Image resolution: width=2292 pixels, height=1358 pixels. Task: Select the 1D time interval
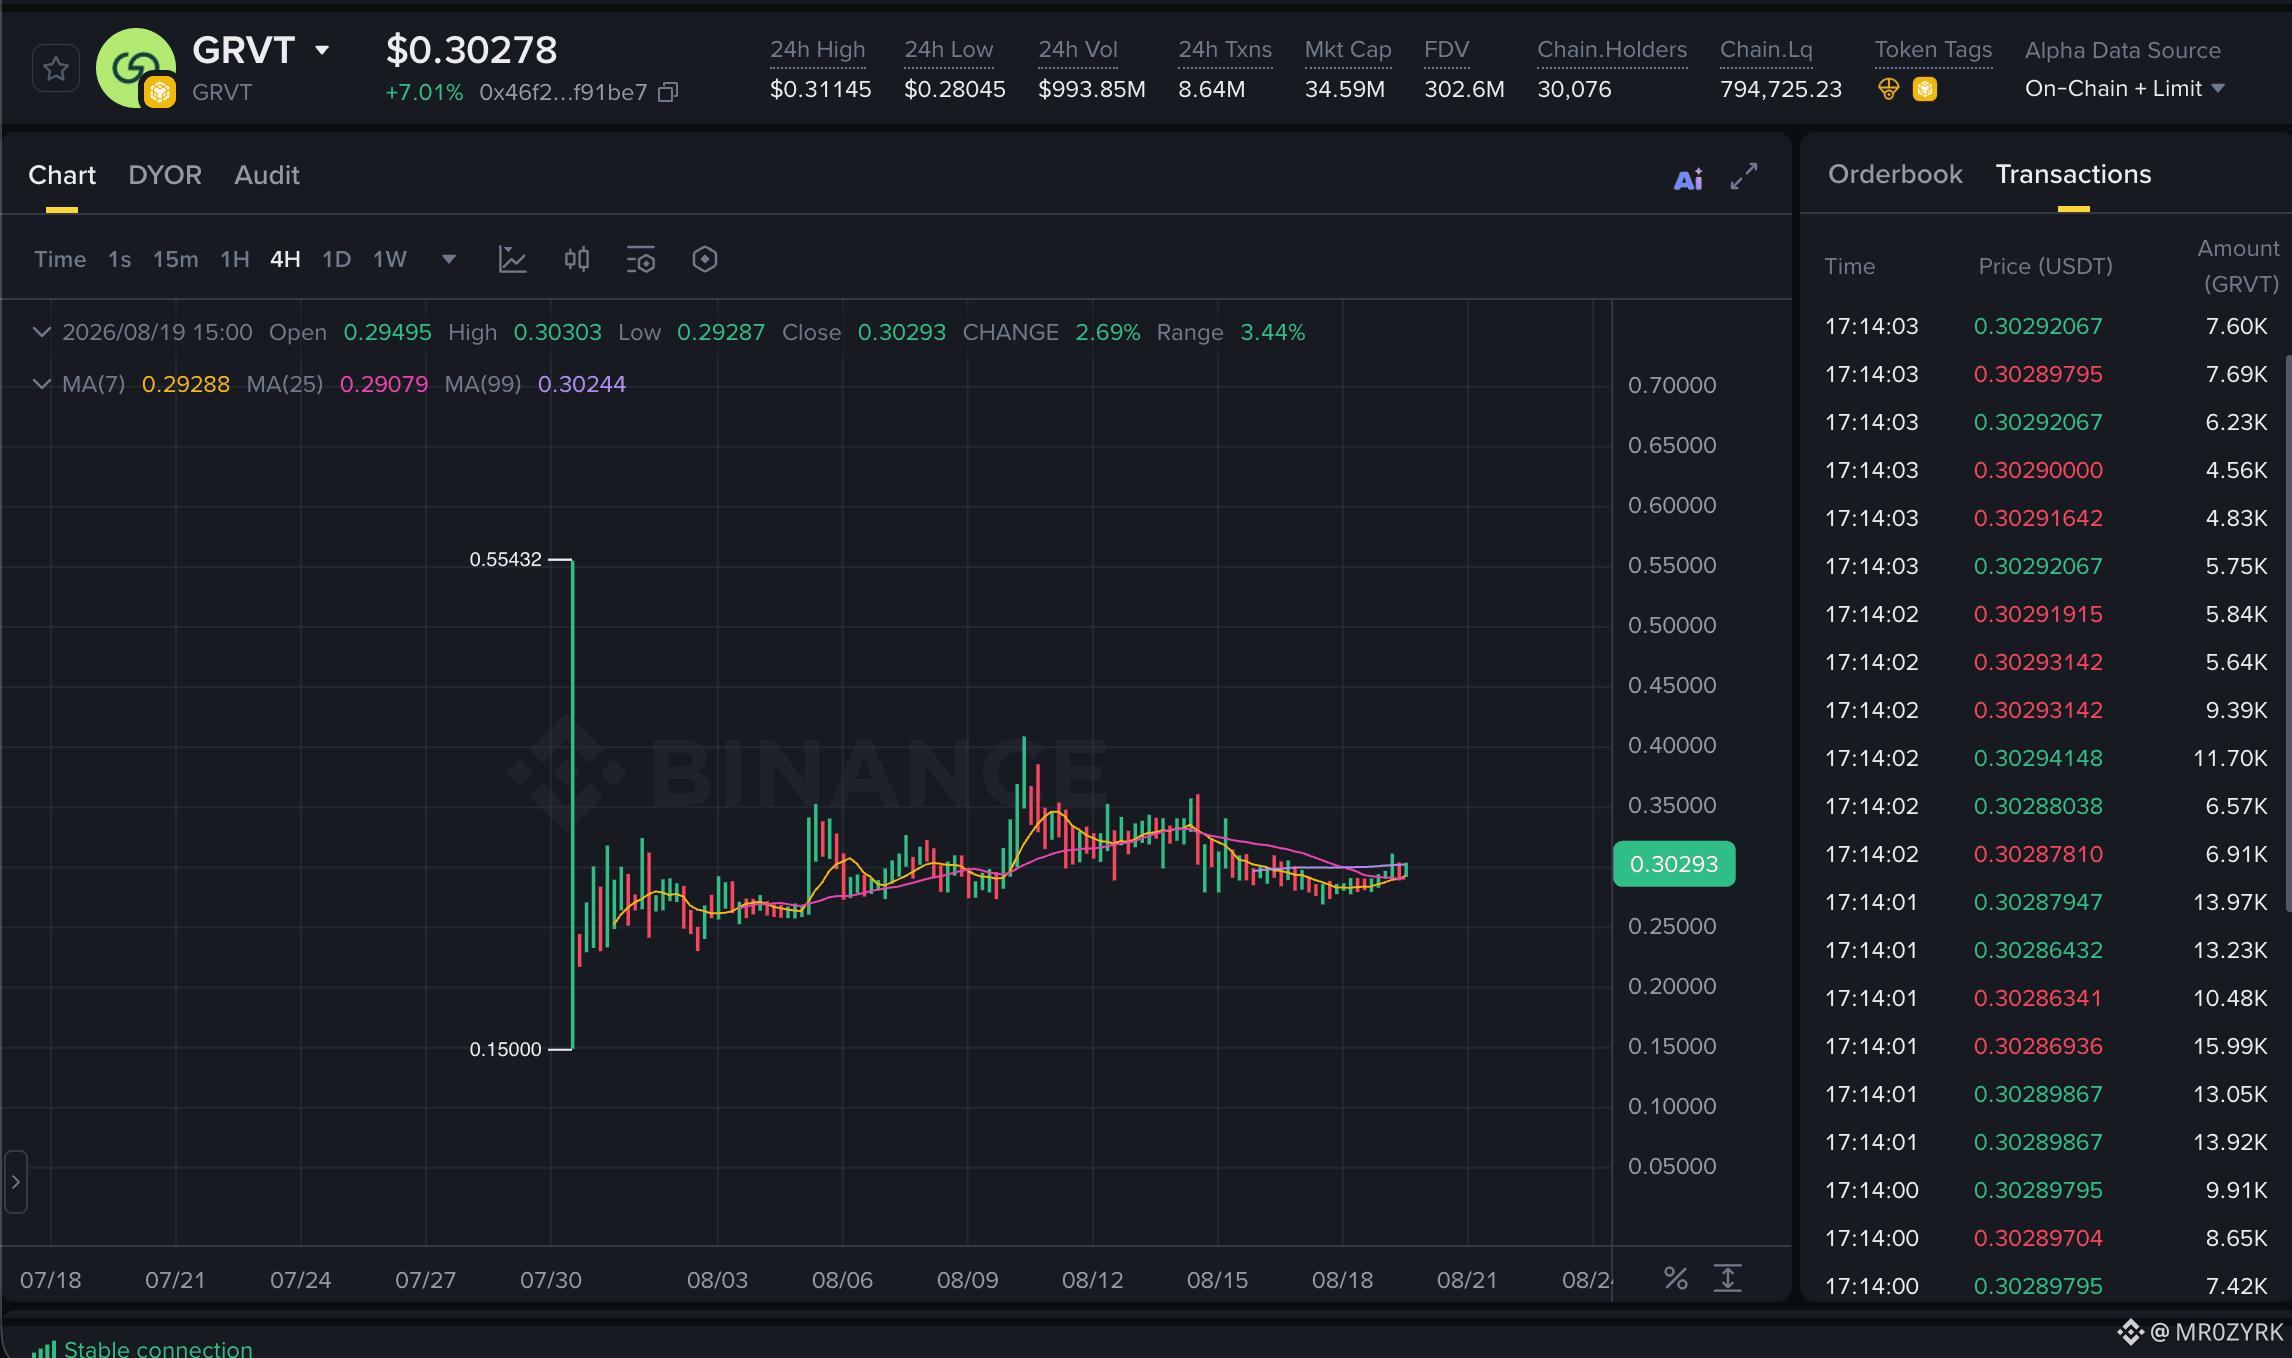click(337, 260)
